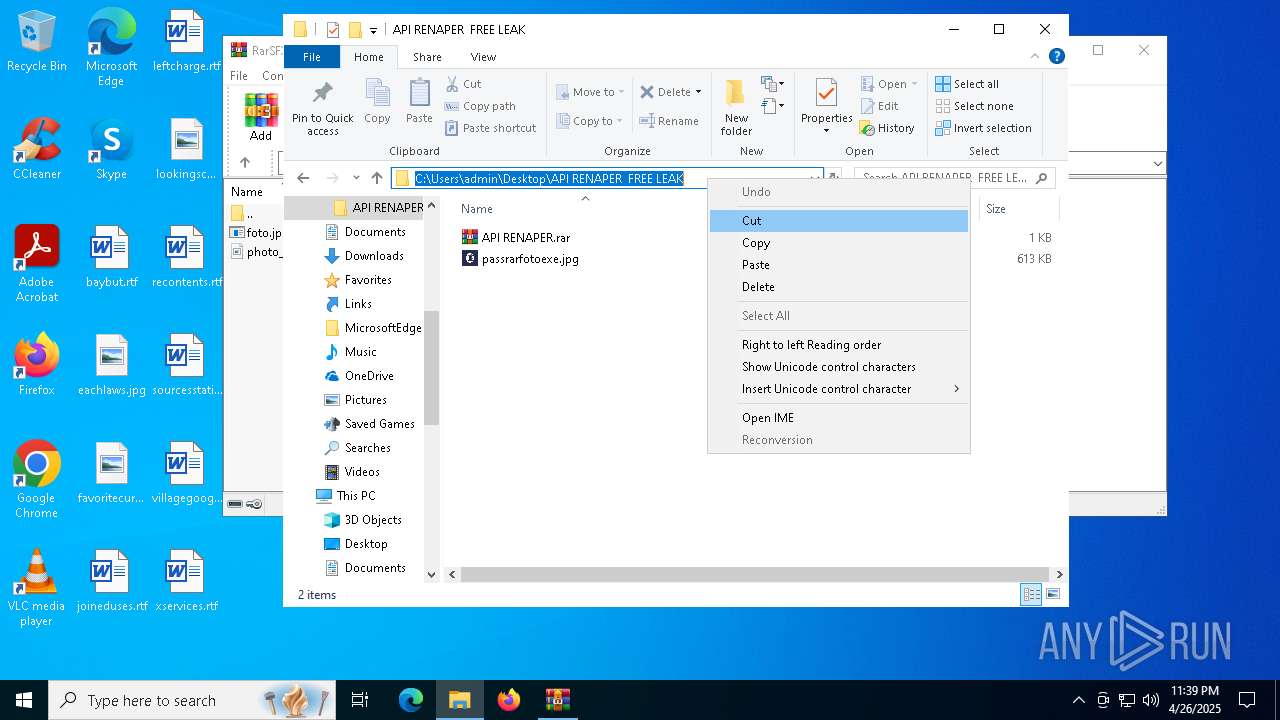Click Open IME menu entry

pyautogui.click(x=838, y=418)
